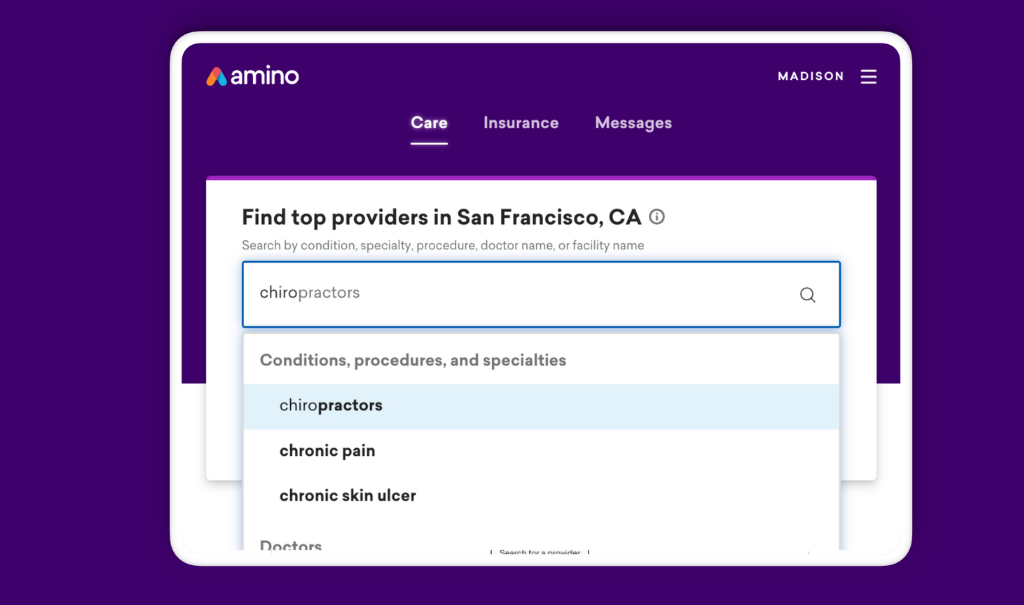The height and width of the screenshot is (605, 1024).
Task: Click the colorful A mark in the Amino logo
Action: click(x=216, y=76)
